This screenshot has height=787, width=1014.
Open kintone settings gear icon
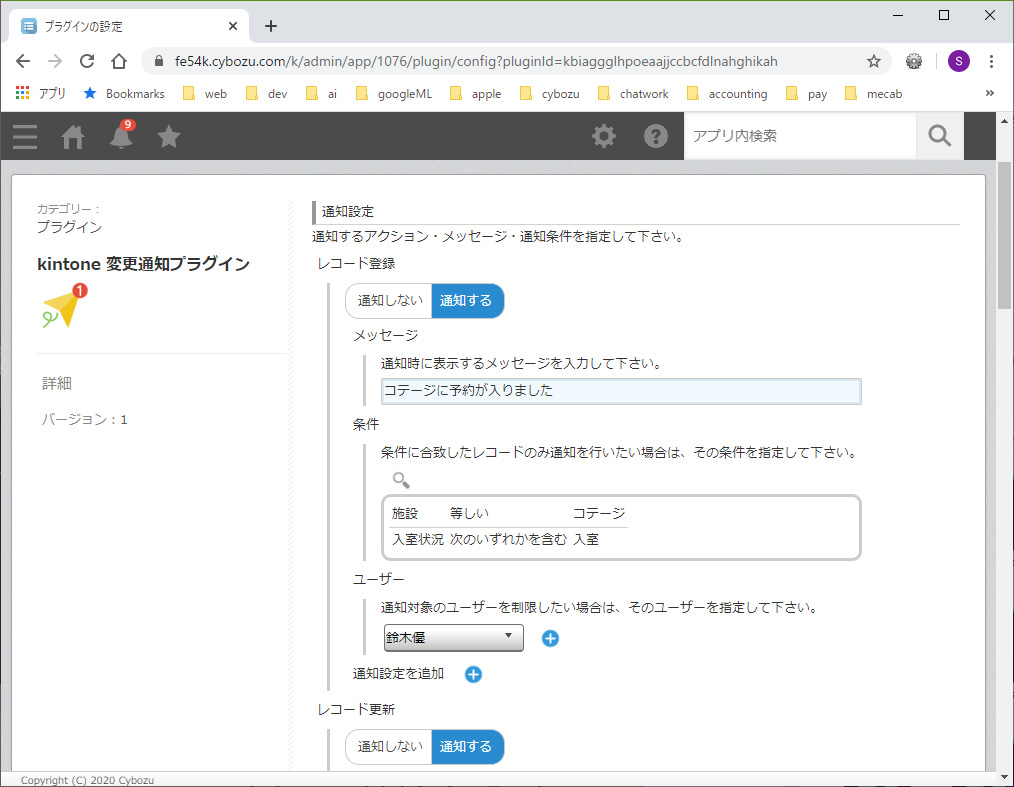pos(604,136)
